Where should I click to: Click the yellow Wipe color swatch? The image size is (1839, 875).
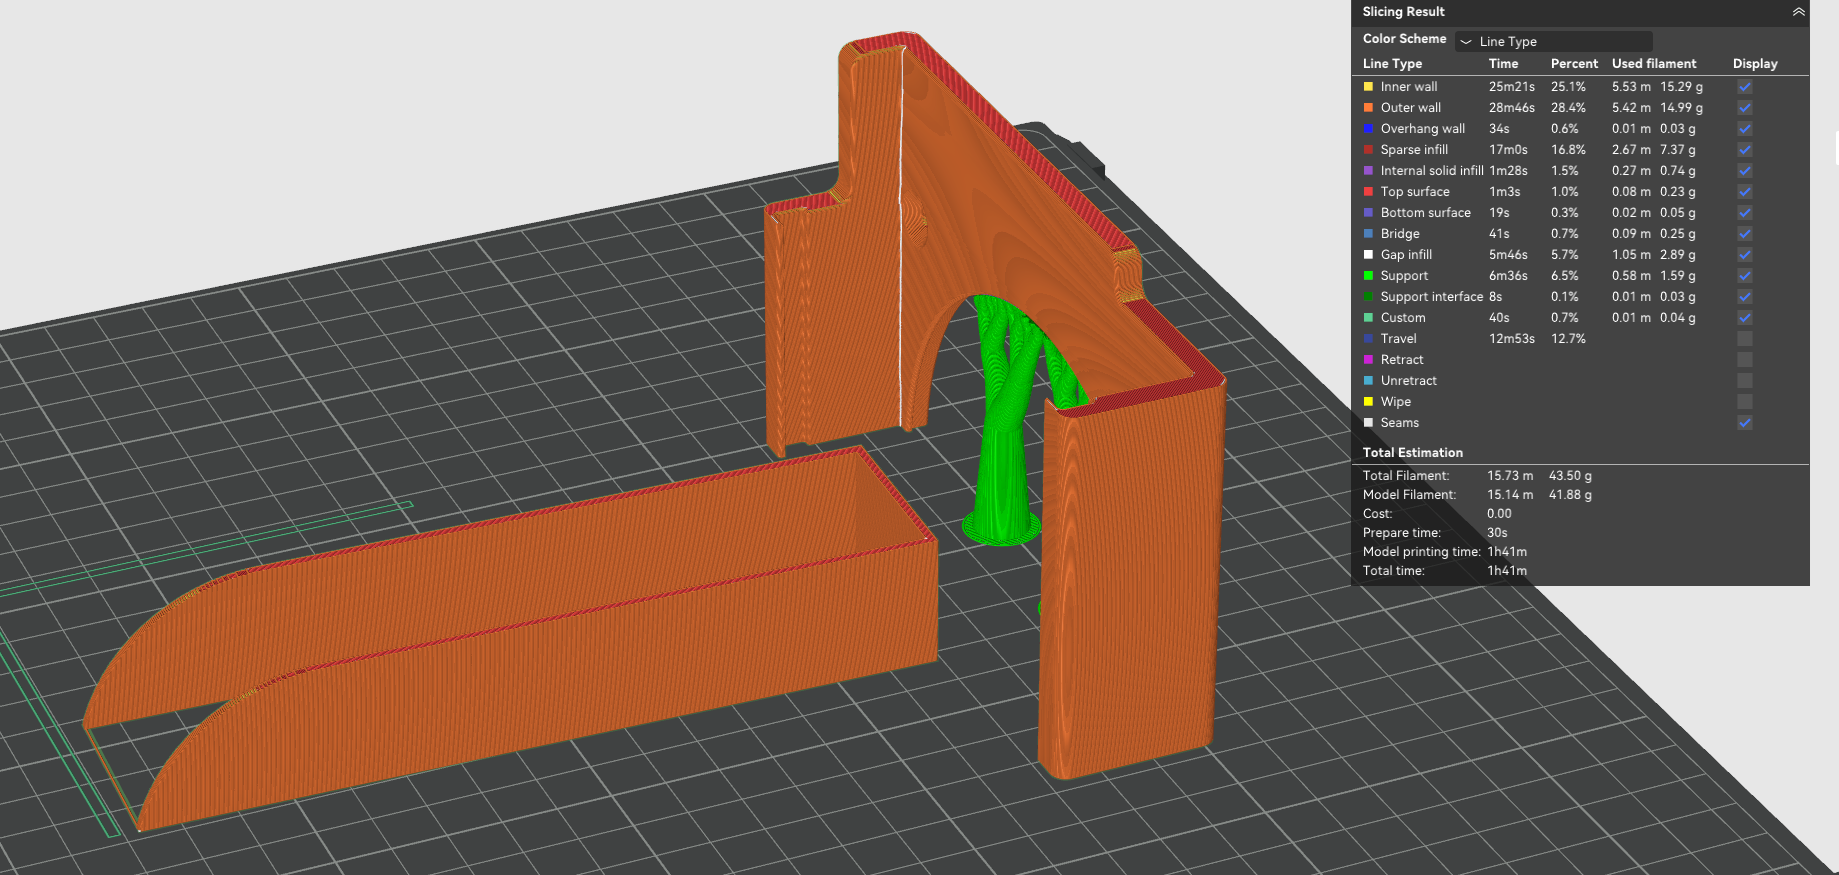(1368, 402)
